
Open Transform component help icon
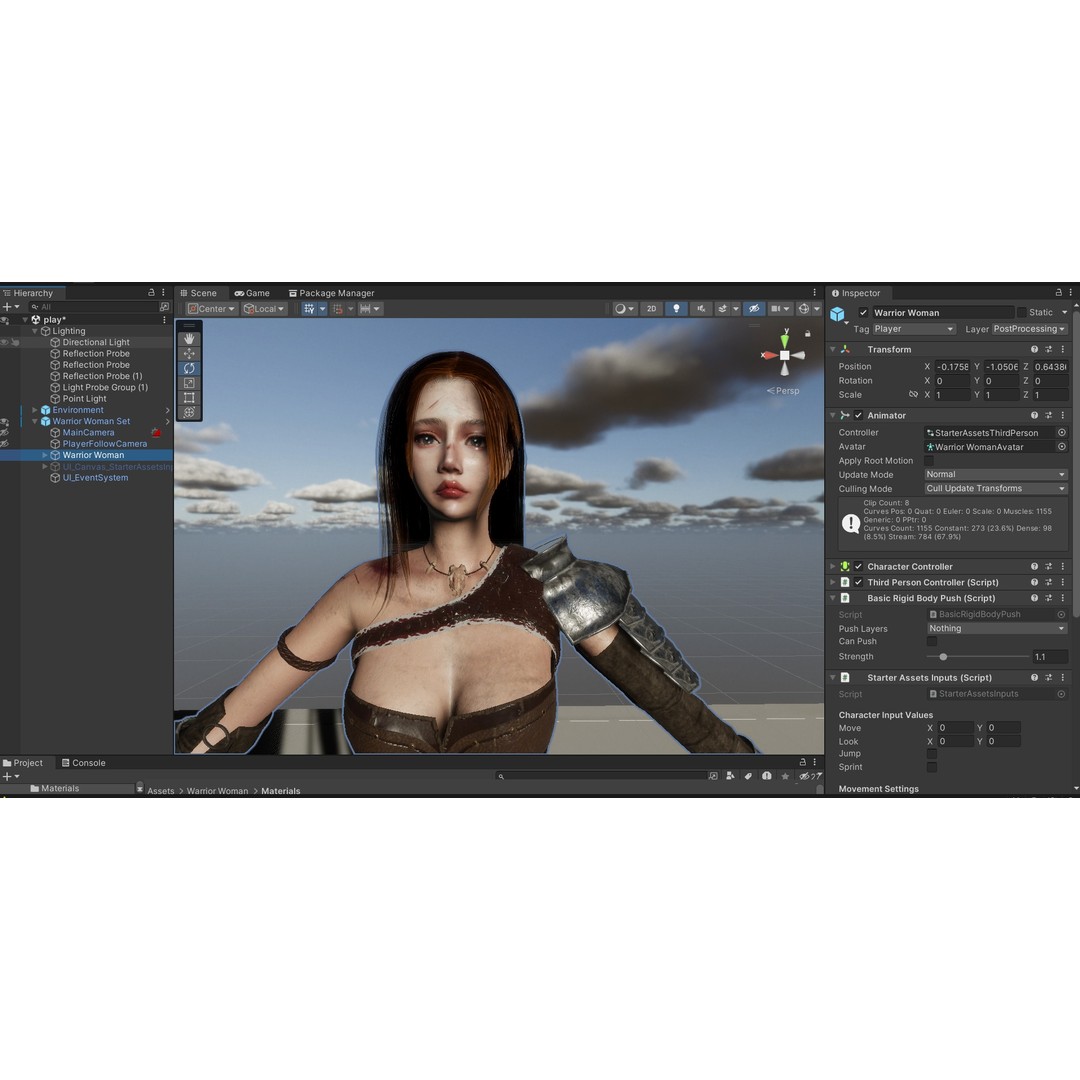pyautogui.click(x=1034, y=349)
